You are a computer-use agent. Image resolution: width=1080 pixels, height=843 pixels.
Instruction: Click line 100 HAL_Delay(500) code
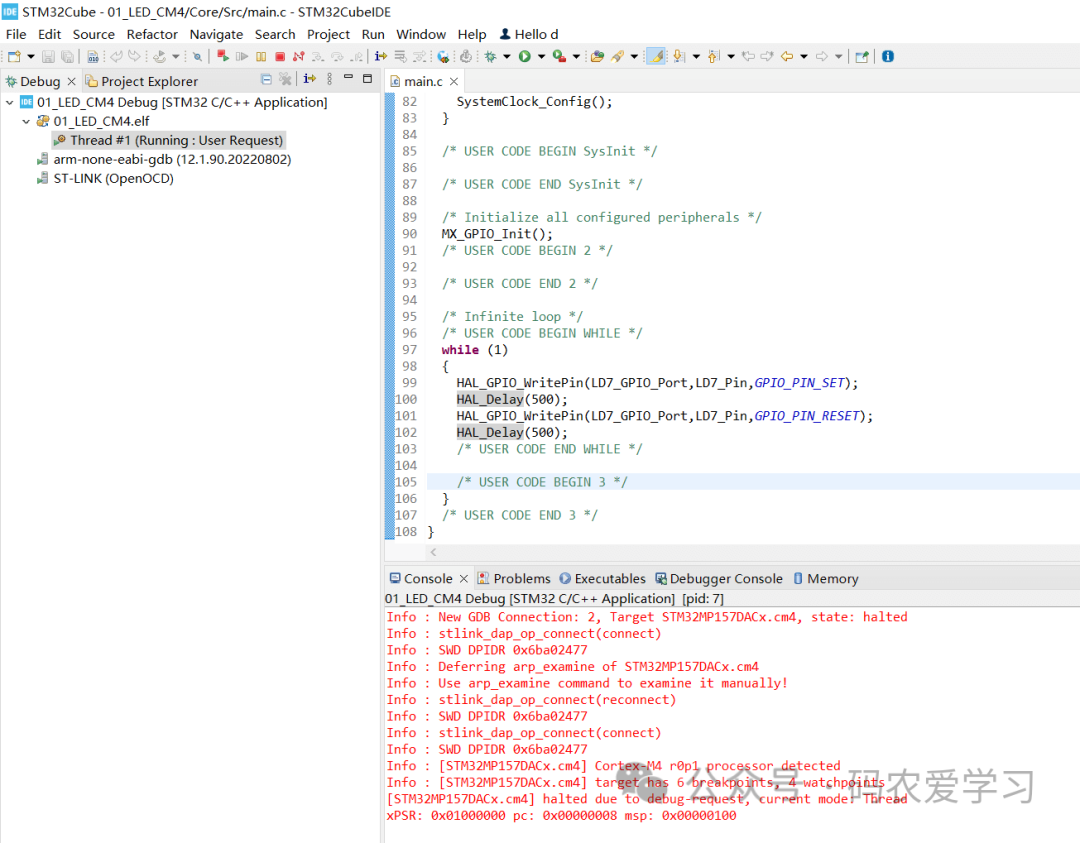pyautogui.click(x=512, y=399)
